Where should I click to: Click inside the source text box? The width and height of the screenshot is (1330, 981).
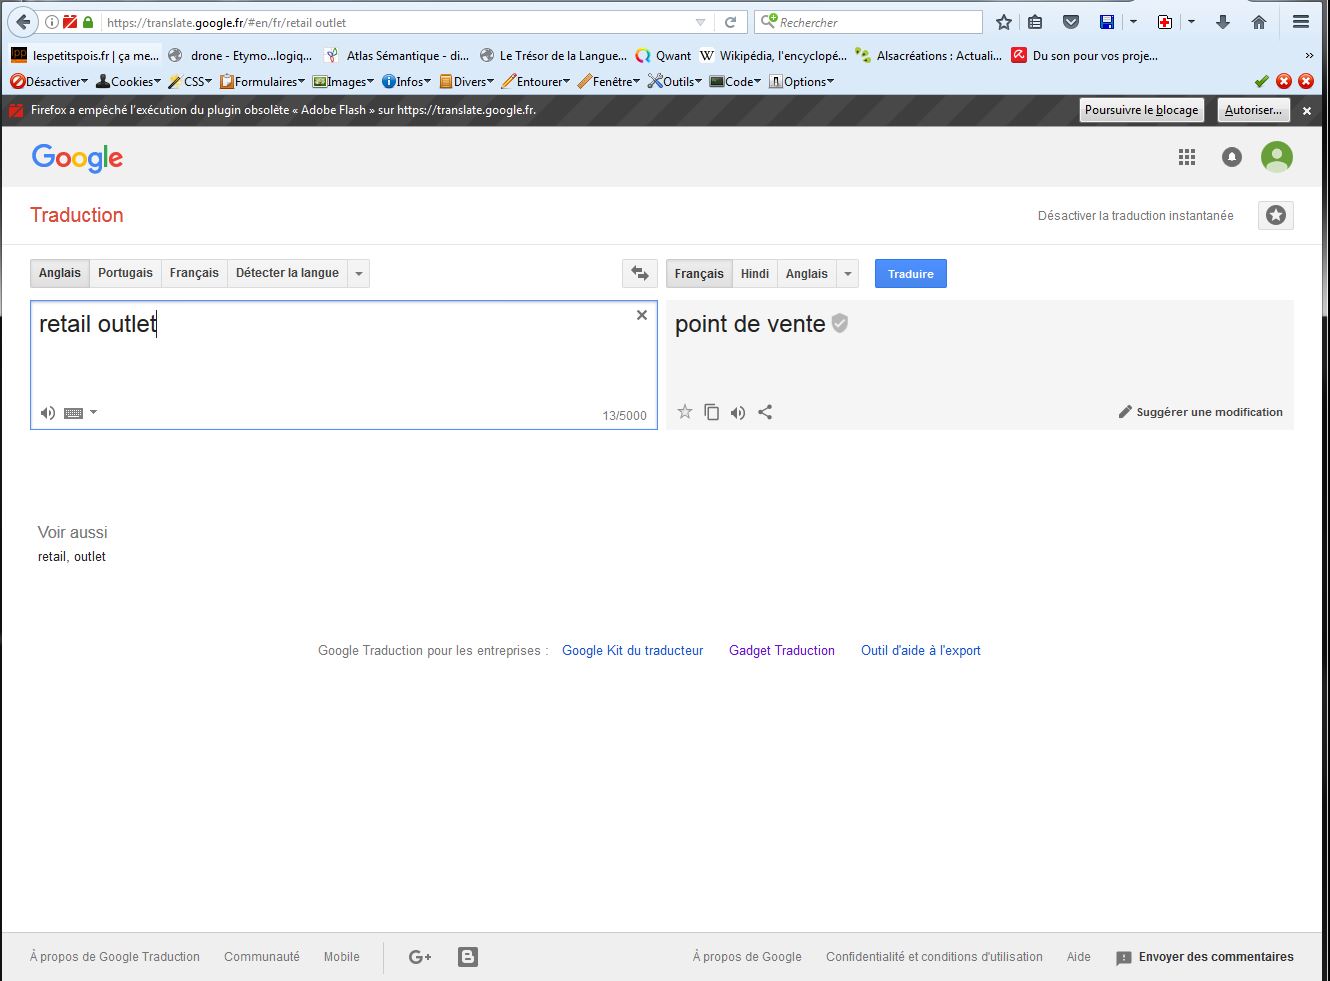click(x=330, y=360)
